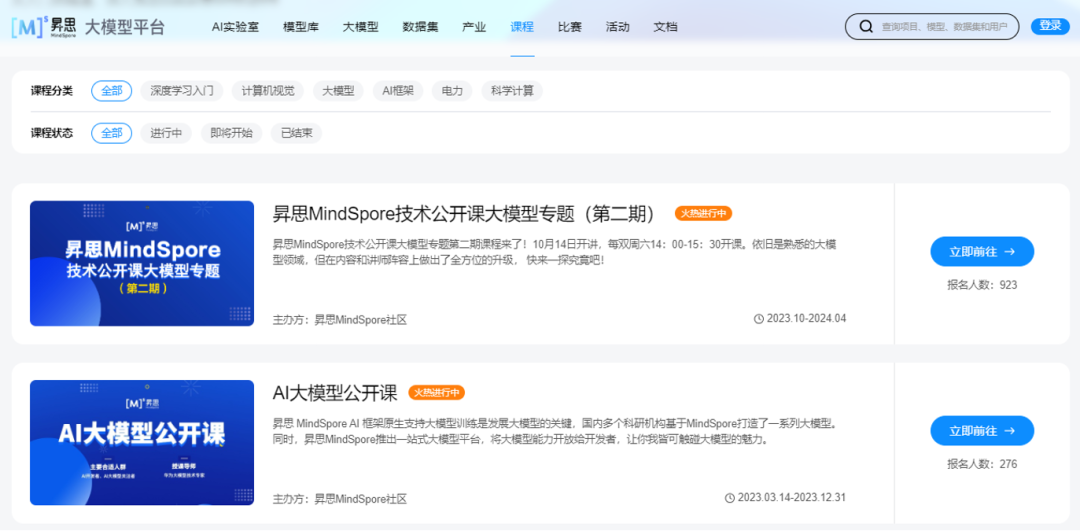
Task: Click the clock icon beside 2023.03.14-2023.12.31
Action: tap(730, 498)
